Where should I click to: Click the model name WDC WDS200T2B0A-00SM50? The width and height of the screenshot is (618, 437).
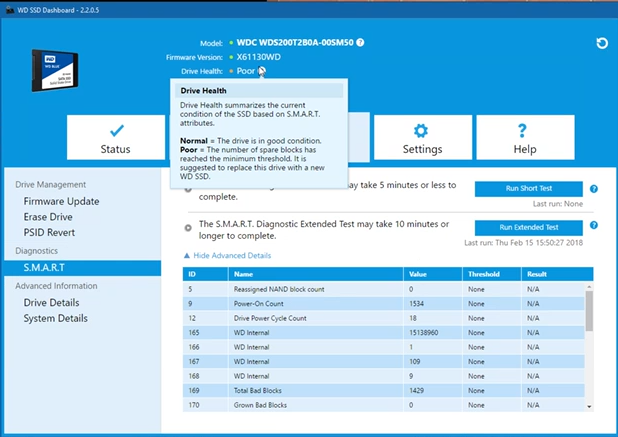tap(295, 43)
